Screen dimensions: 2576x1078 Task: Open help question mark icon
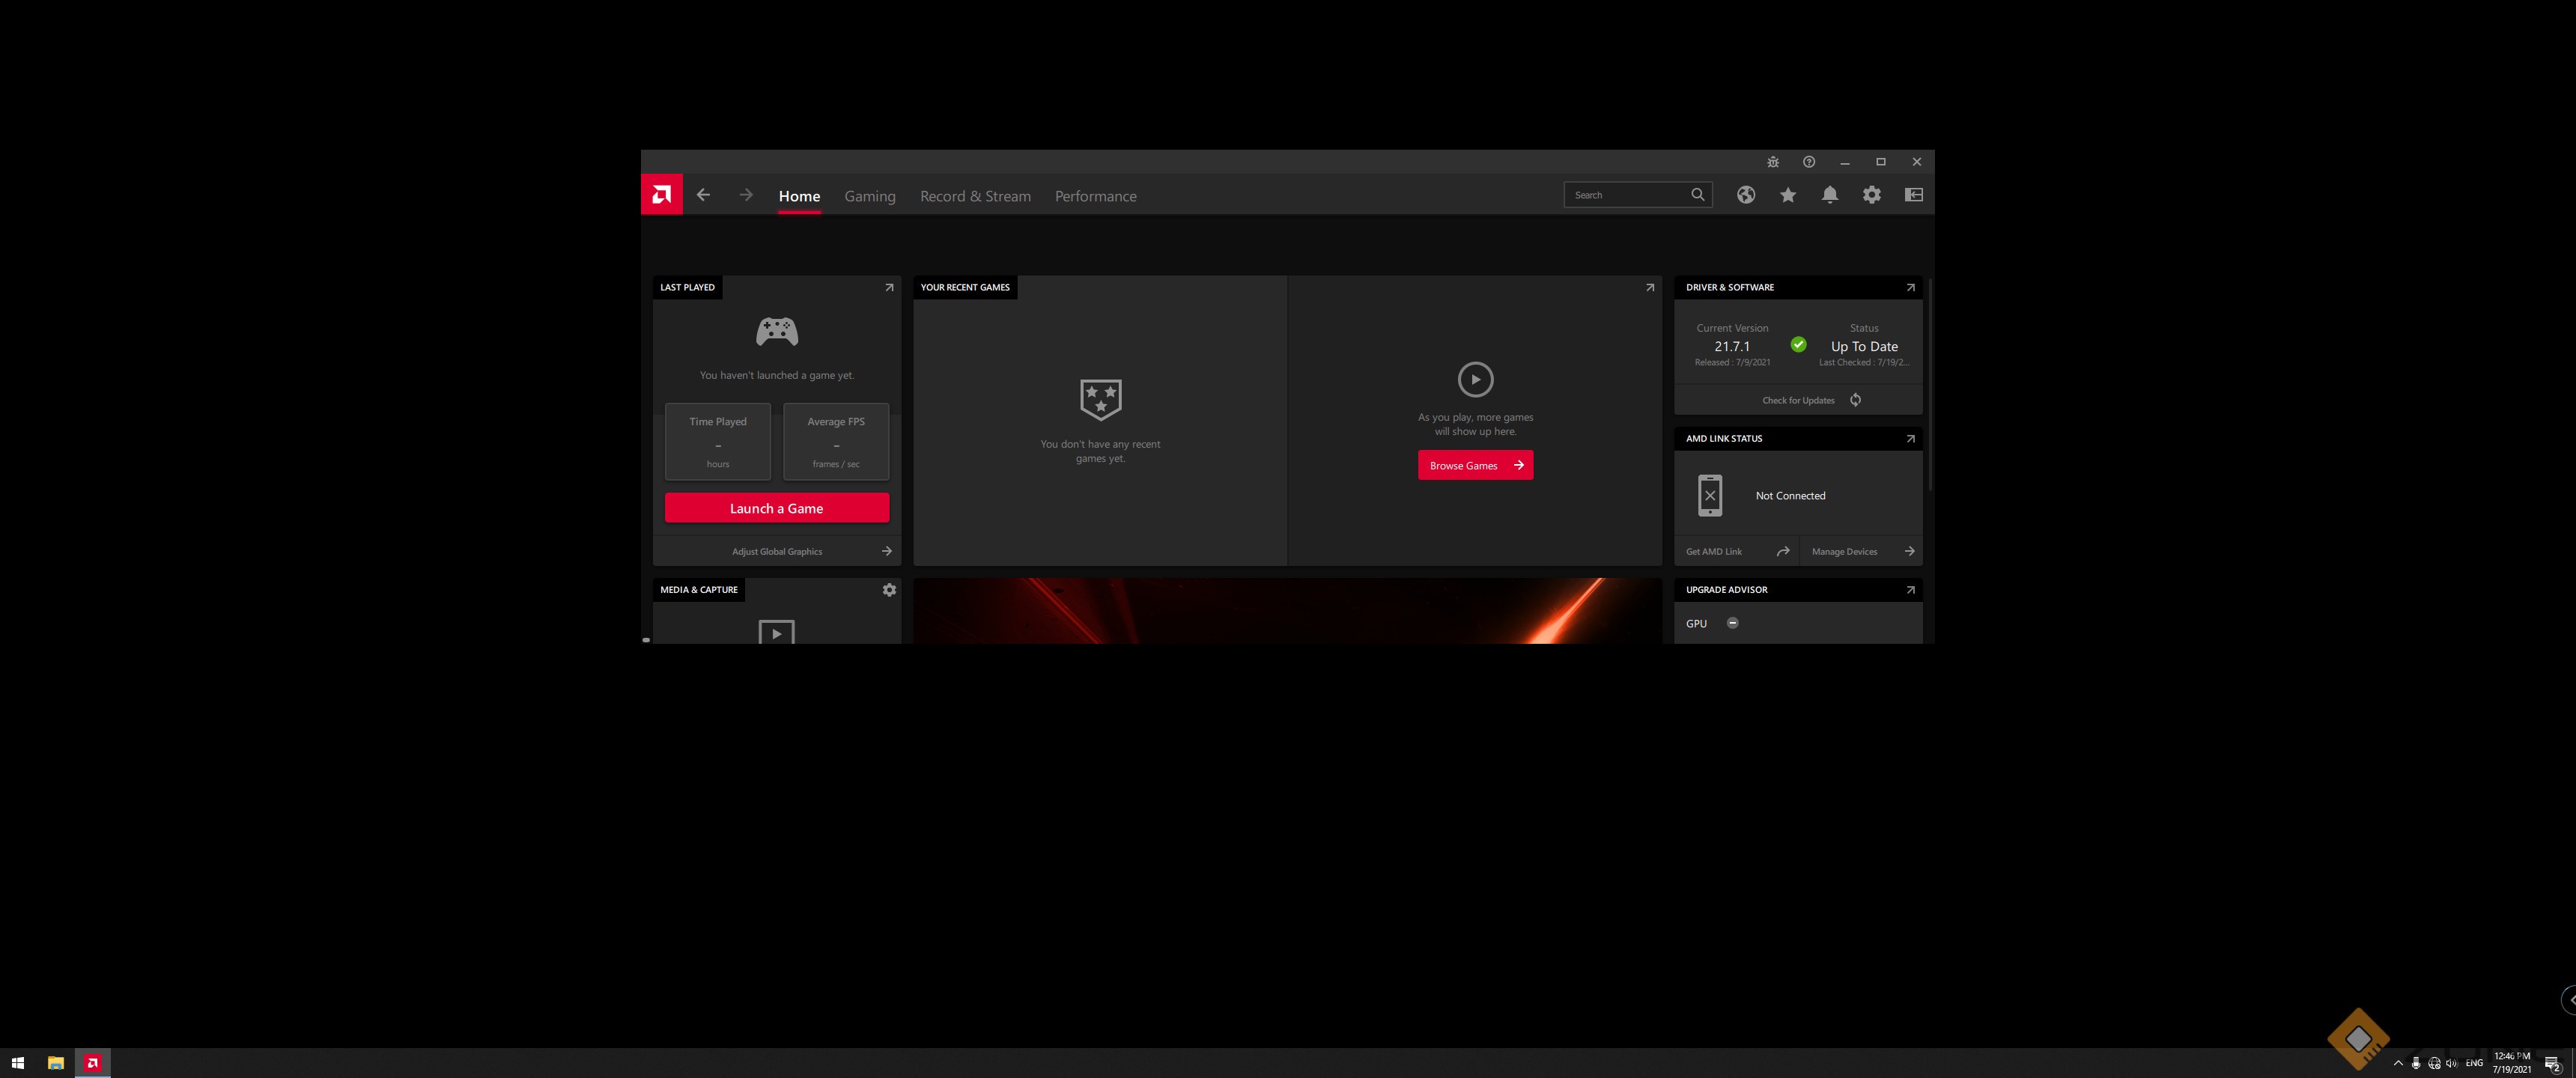(x=1808, y=162)
